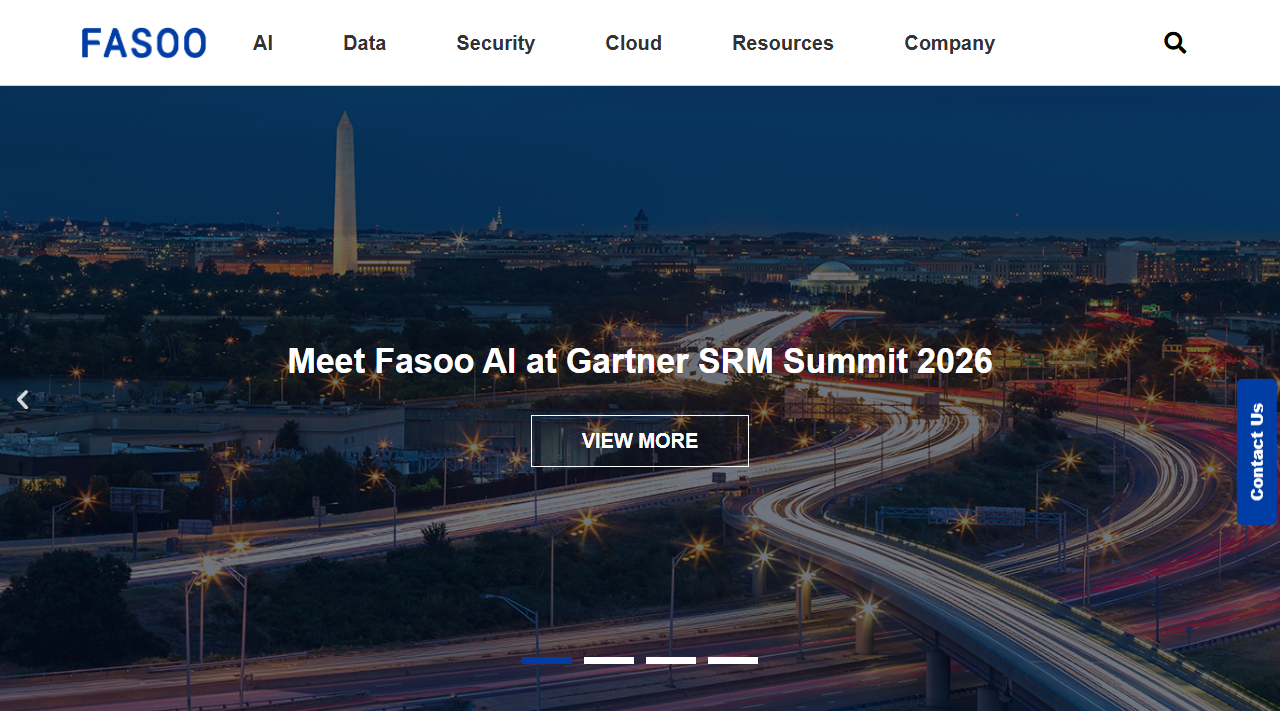Viewport: 1280px width, 720px height.
Task: Open the Cloud menu
Action: click(x=633, y=43)
